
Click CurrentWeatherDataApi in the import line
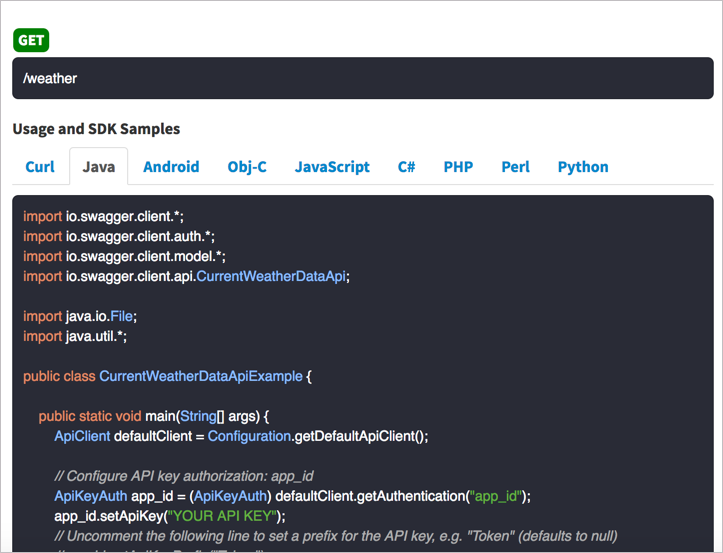pos(272,276)
